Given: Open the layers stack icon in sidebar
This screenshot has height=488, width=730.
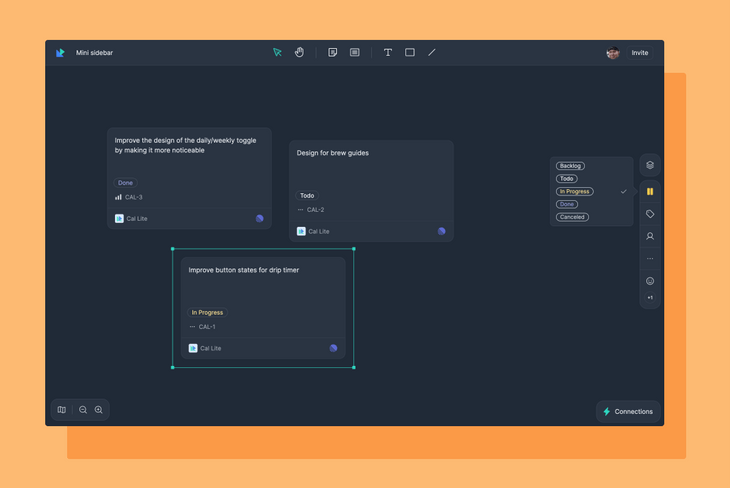Looking at the screenshot, I should click(x=650, y=165).
